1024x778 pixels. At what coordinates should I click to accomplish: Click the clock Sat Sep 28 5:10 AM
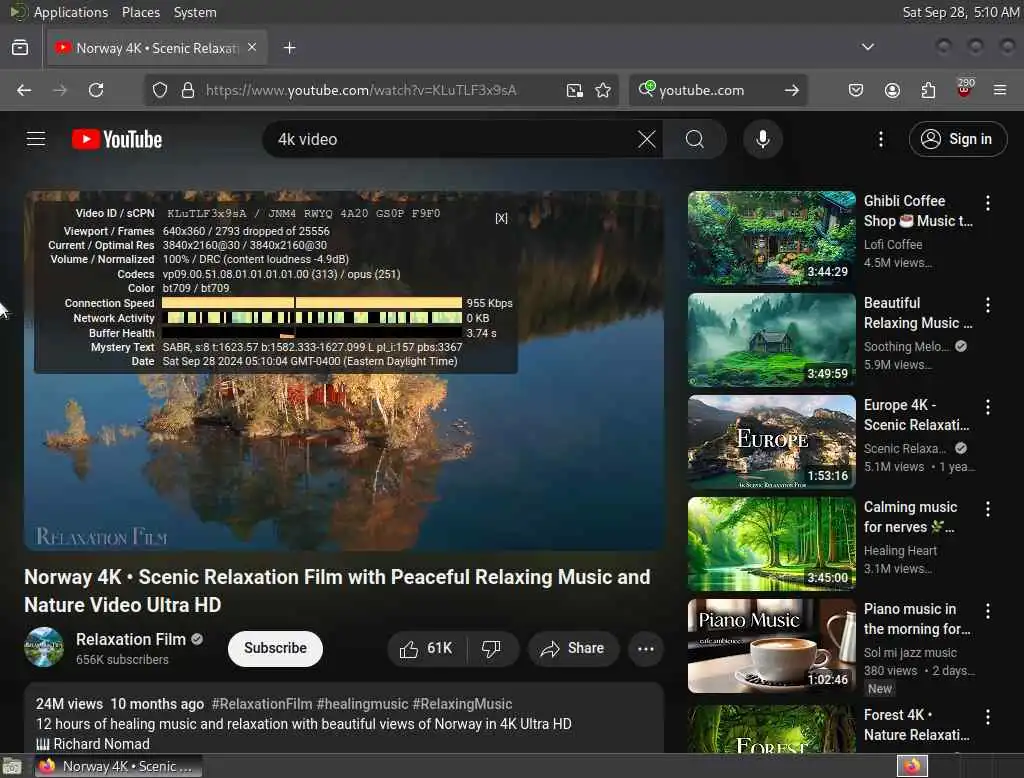click(960, 12)
